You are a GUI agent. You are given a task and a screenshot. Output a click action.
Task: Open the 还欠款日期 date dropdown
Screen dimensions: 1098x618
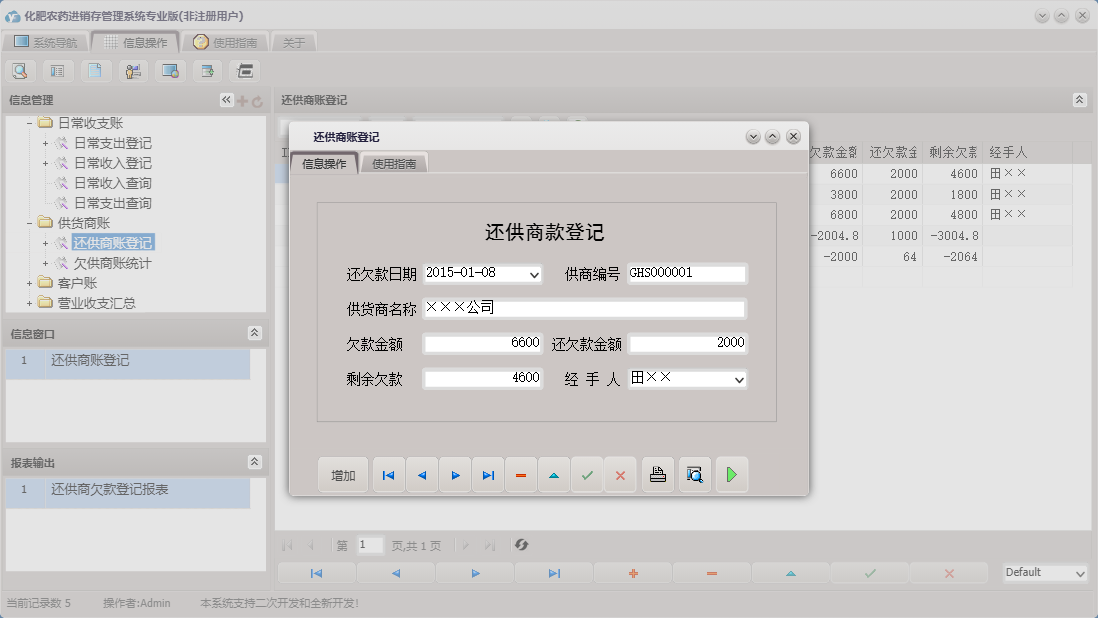(x=534, y=274)
